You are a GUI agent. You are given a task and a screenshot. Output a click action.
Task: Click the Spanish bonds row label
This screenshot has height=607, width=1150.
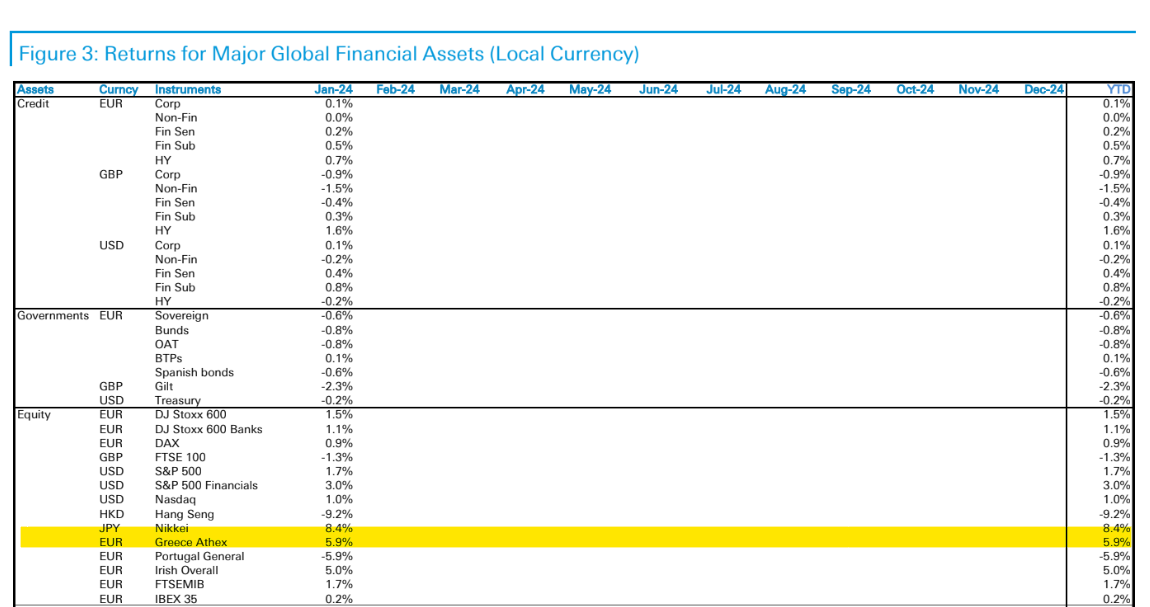point(194,372)
